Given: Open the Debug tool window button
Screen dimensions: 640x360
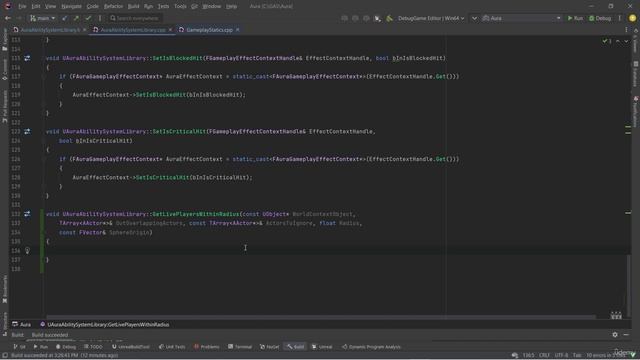Looking at the screenshot, I should click(x=66, y=347).
